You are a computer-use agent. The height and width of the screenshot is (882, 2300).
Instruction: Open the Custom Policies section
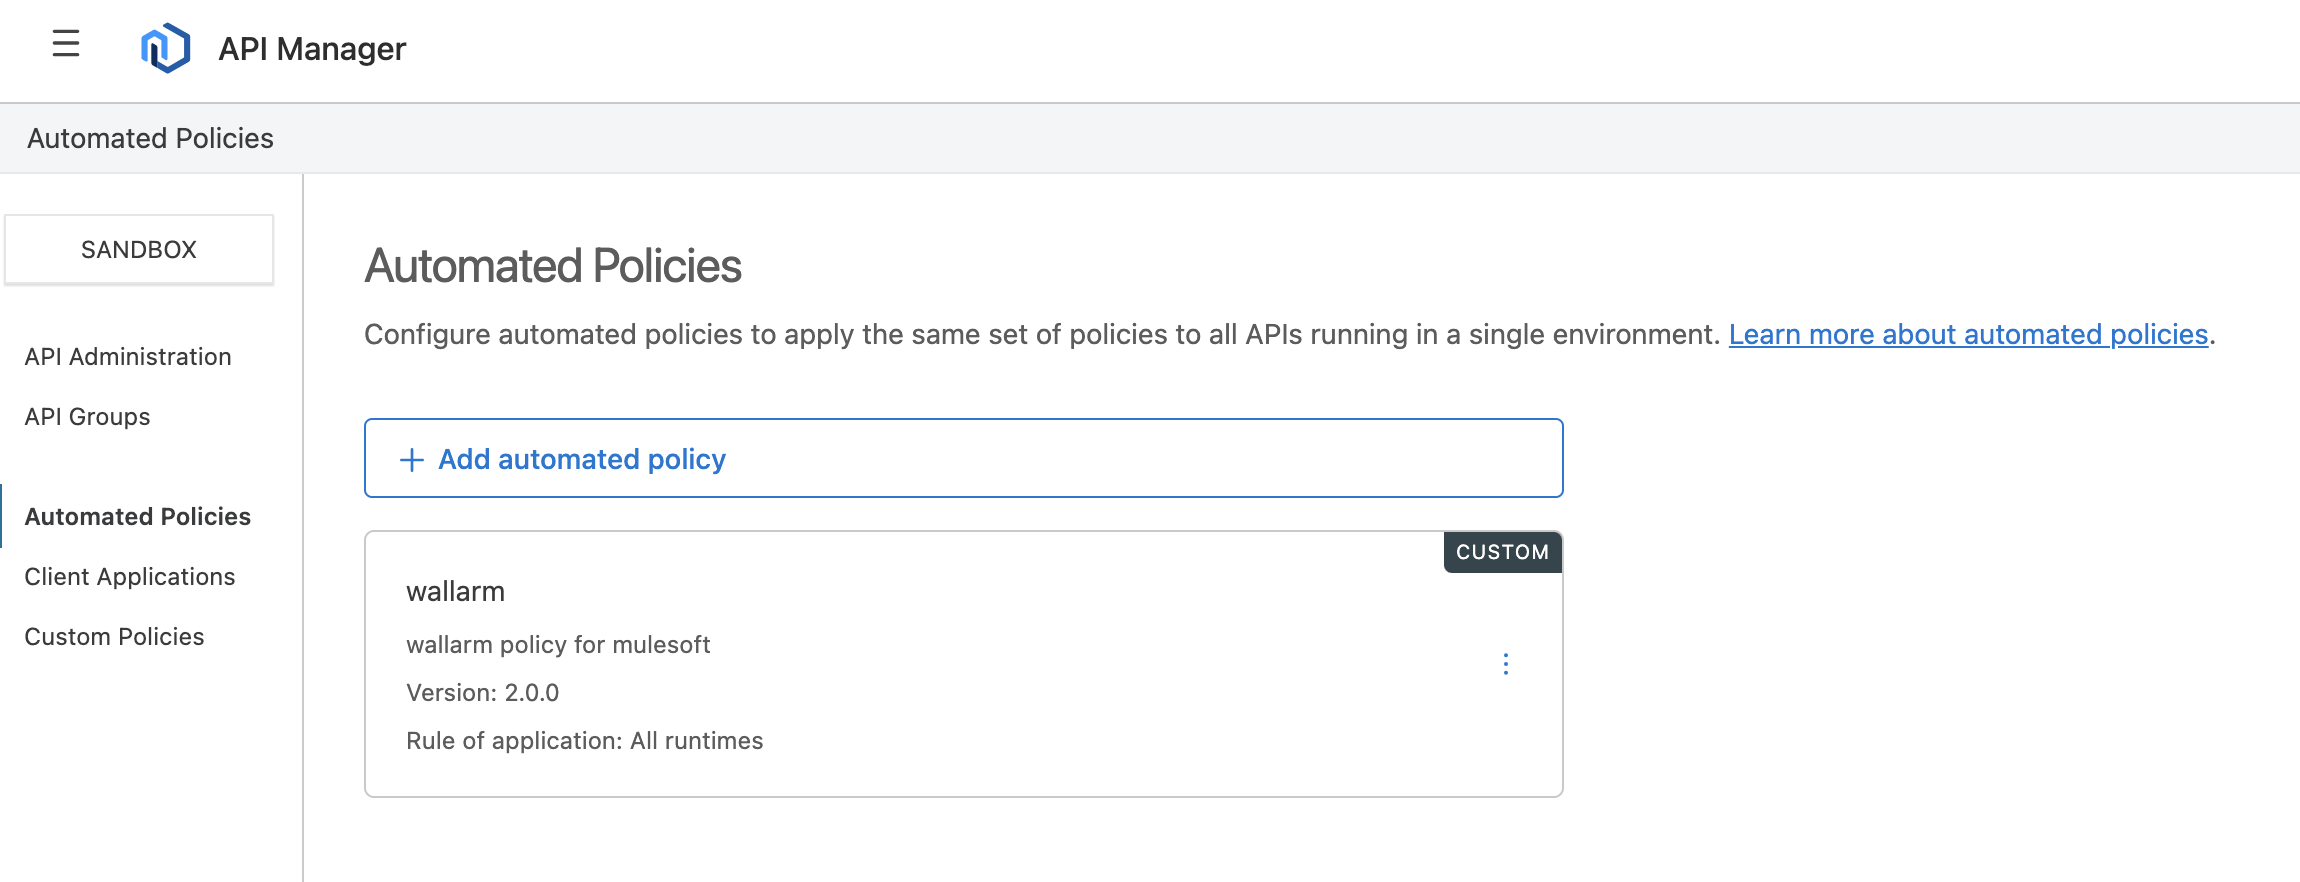point(114,637)
